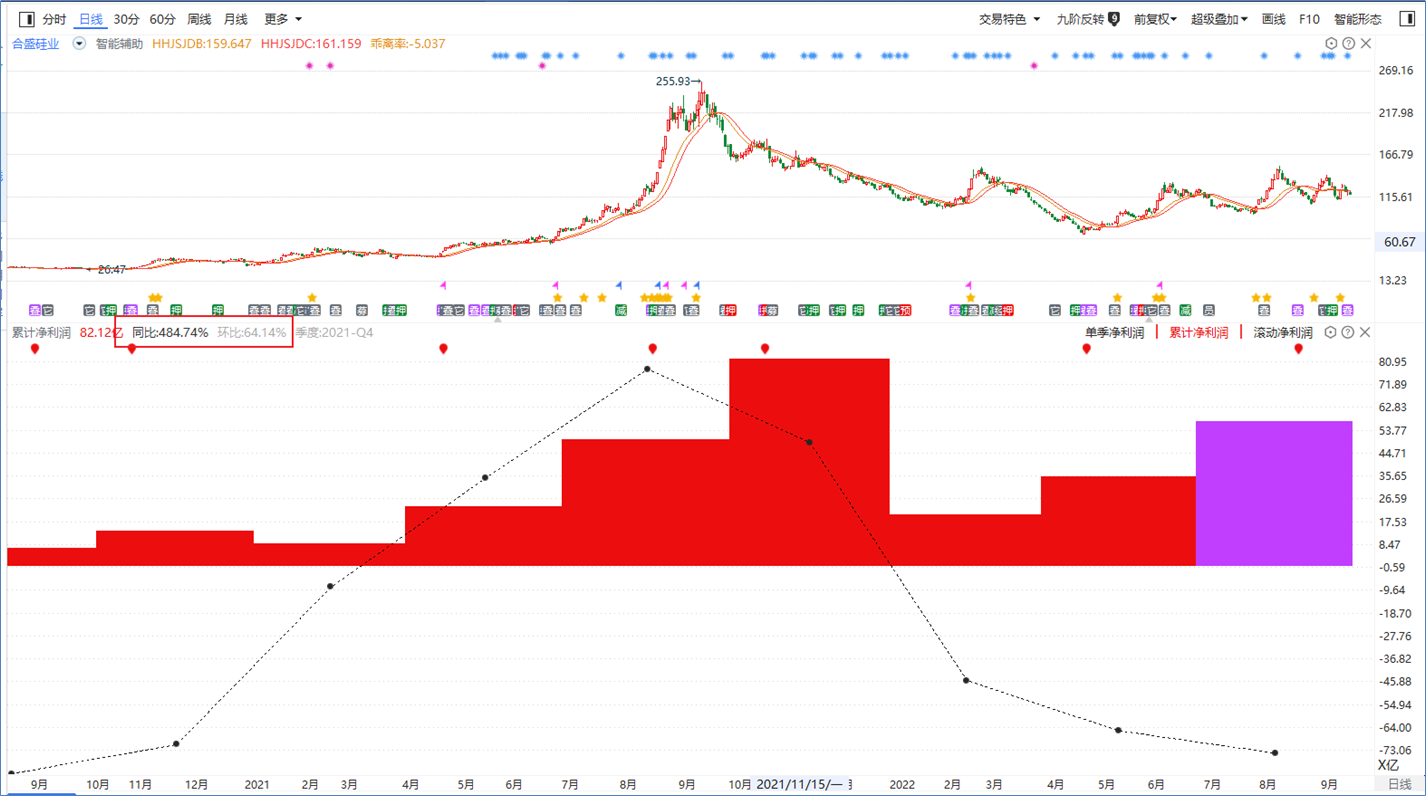
Task: Close the upper price chart indicator panel
Action: (x=1366, y=44)
